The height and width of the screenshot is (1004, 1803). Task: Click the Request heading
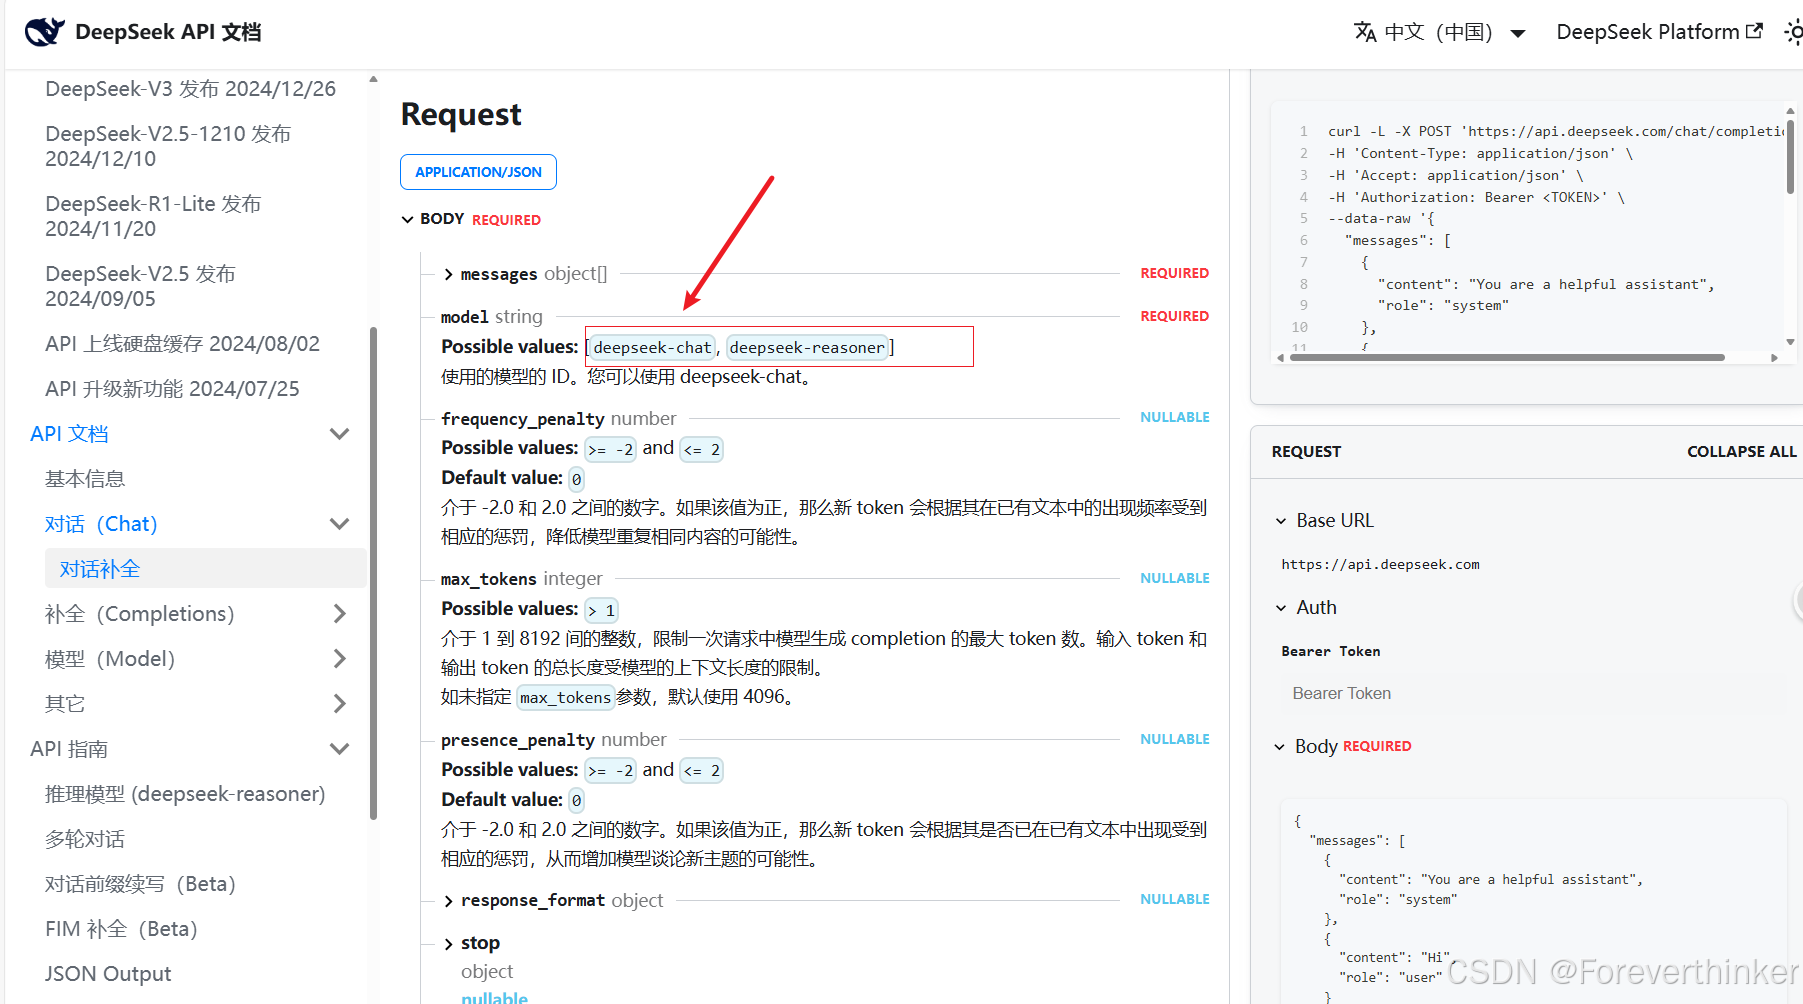pos(461,115)
